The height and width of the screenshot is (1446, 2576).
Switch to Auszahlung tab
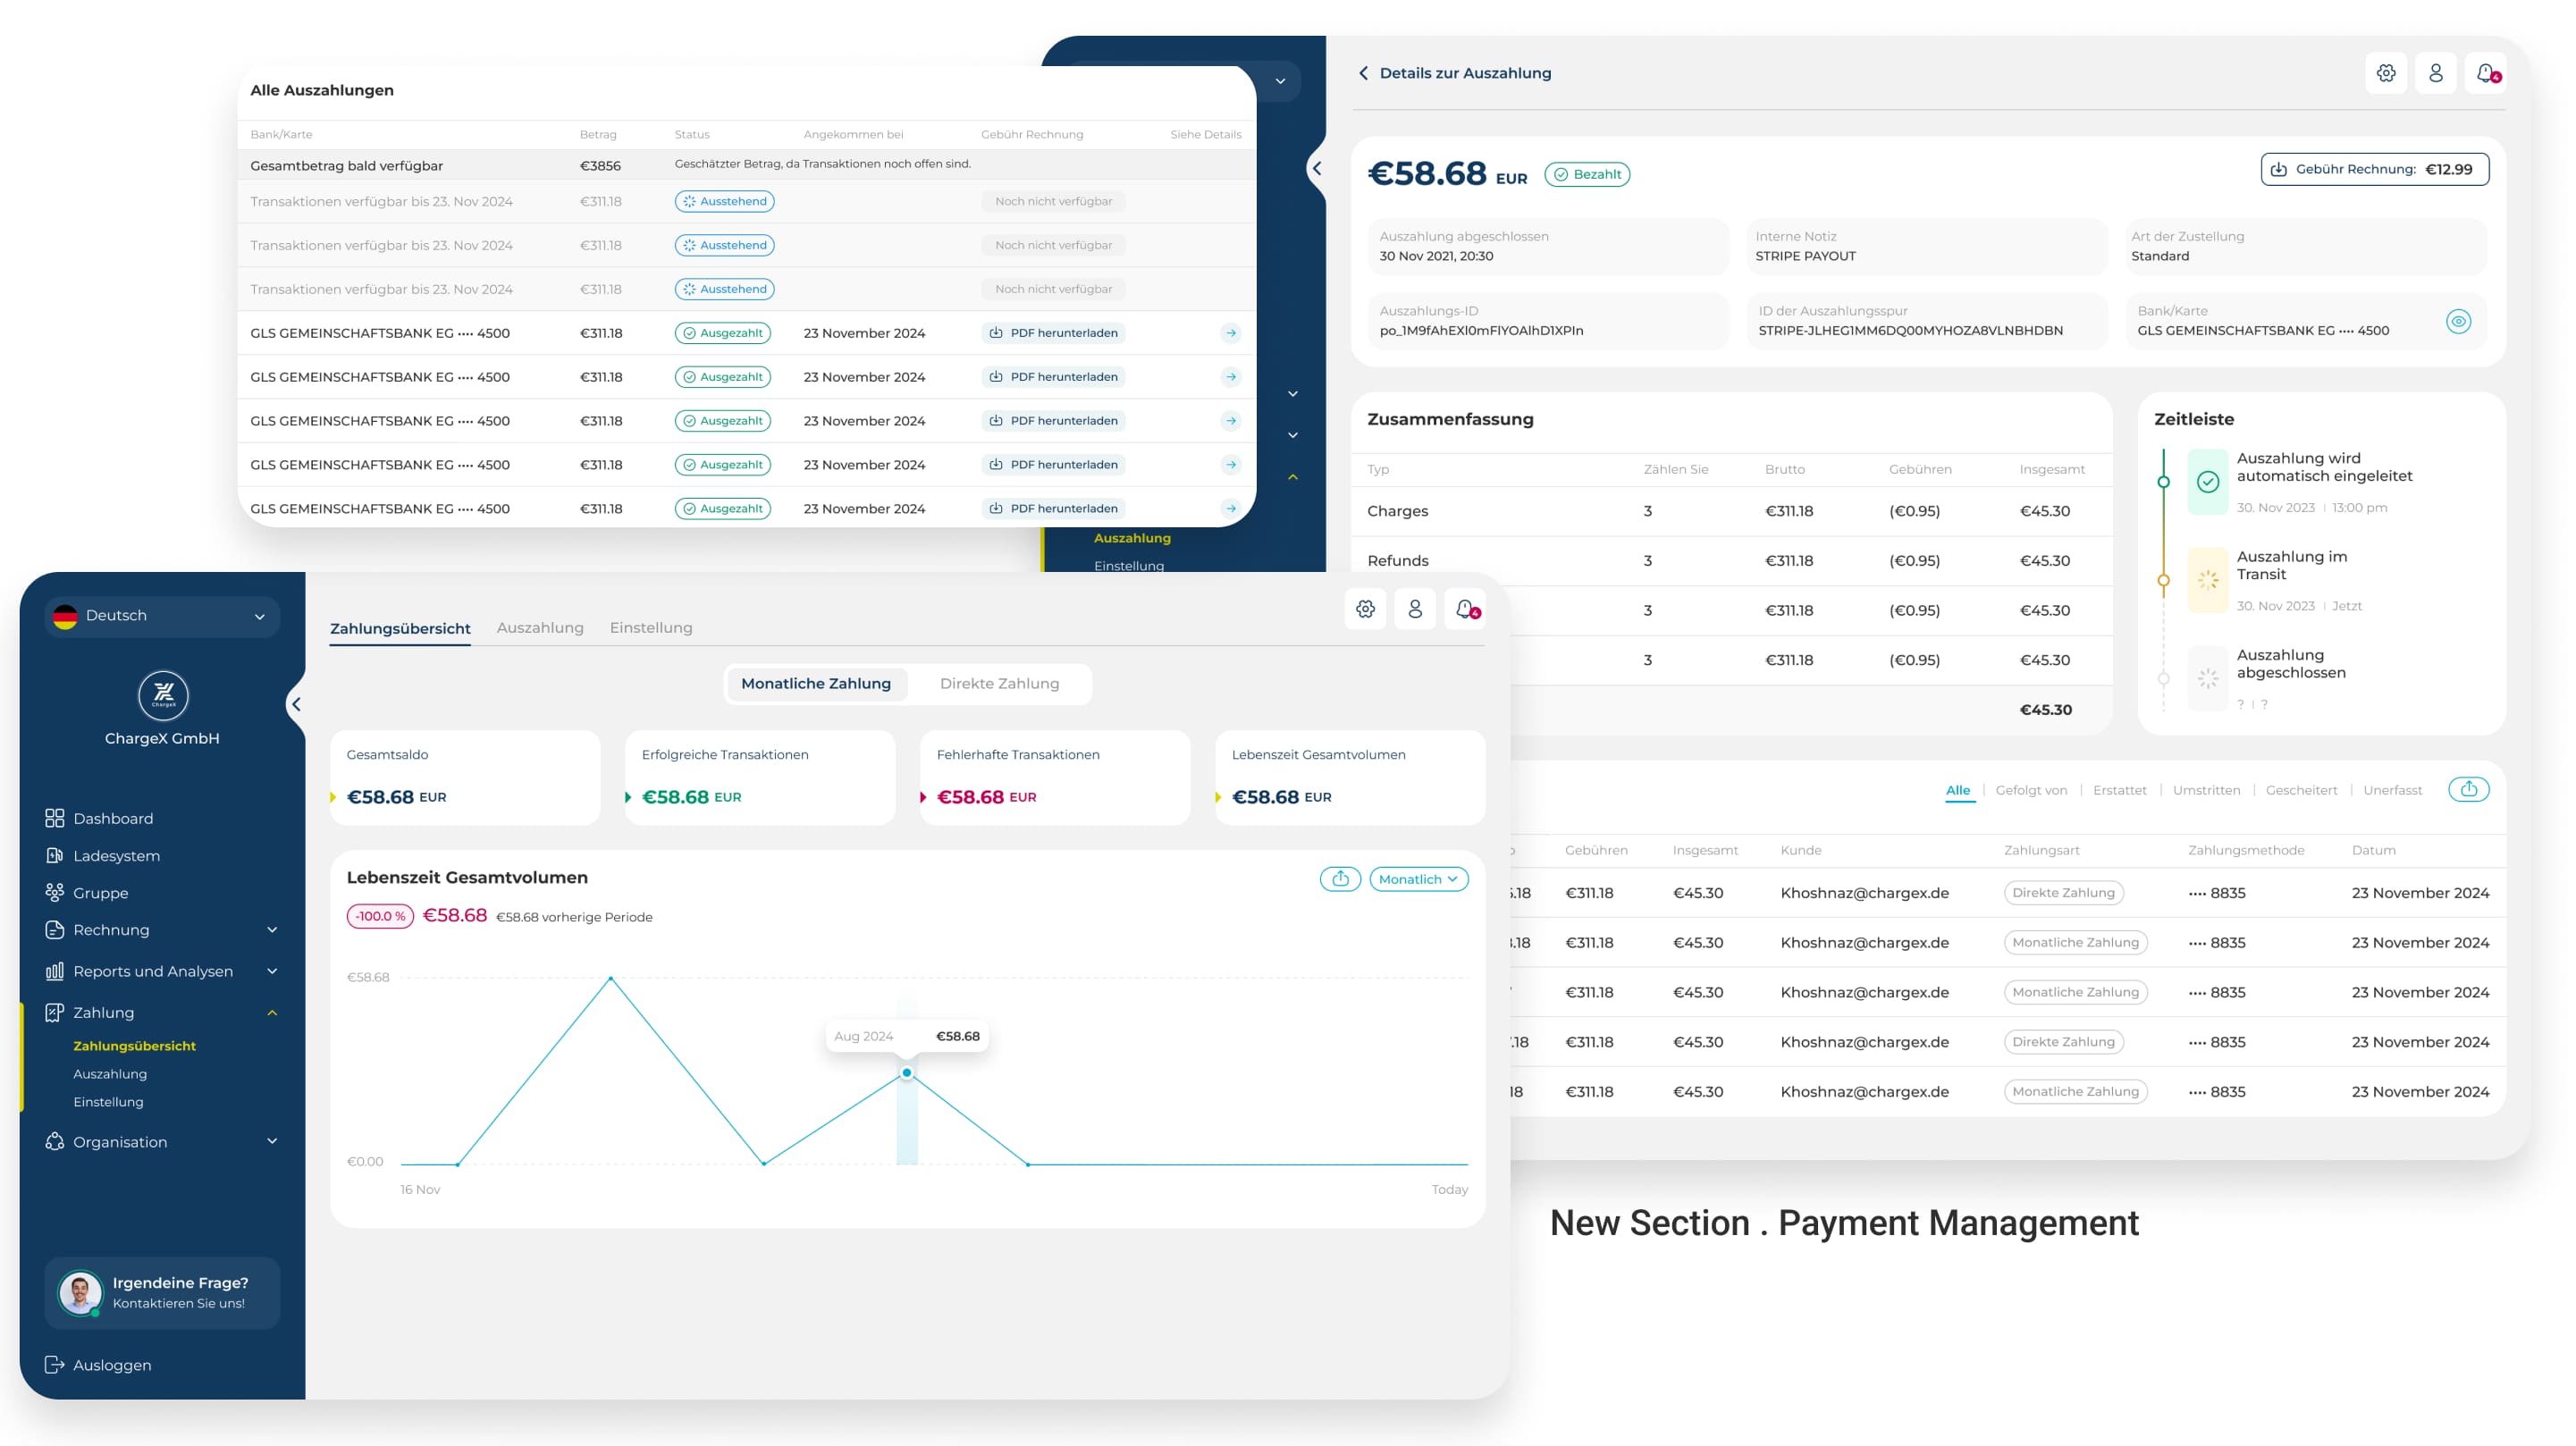pyautogui.click(x=540, y=627)
